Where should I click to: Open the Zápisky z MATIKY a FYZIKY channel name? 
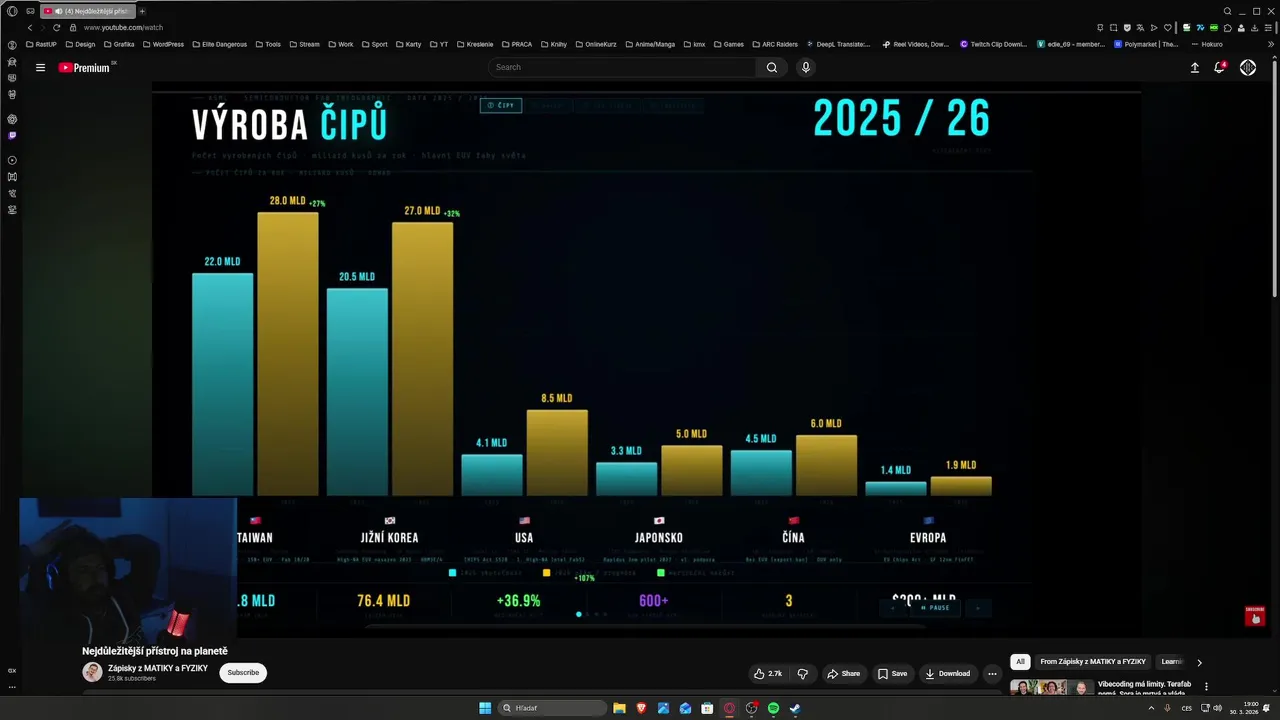coord(158,668)
